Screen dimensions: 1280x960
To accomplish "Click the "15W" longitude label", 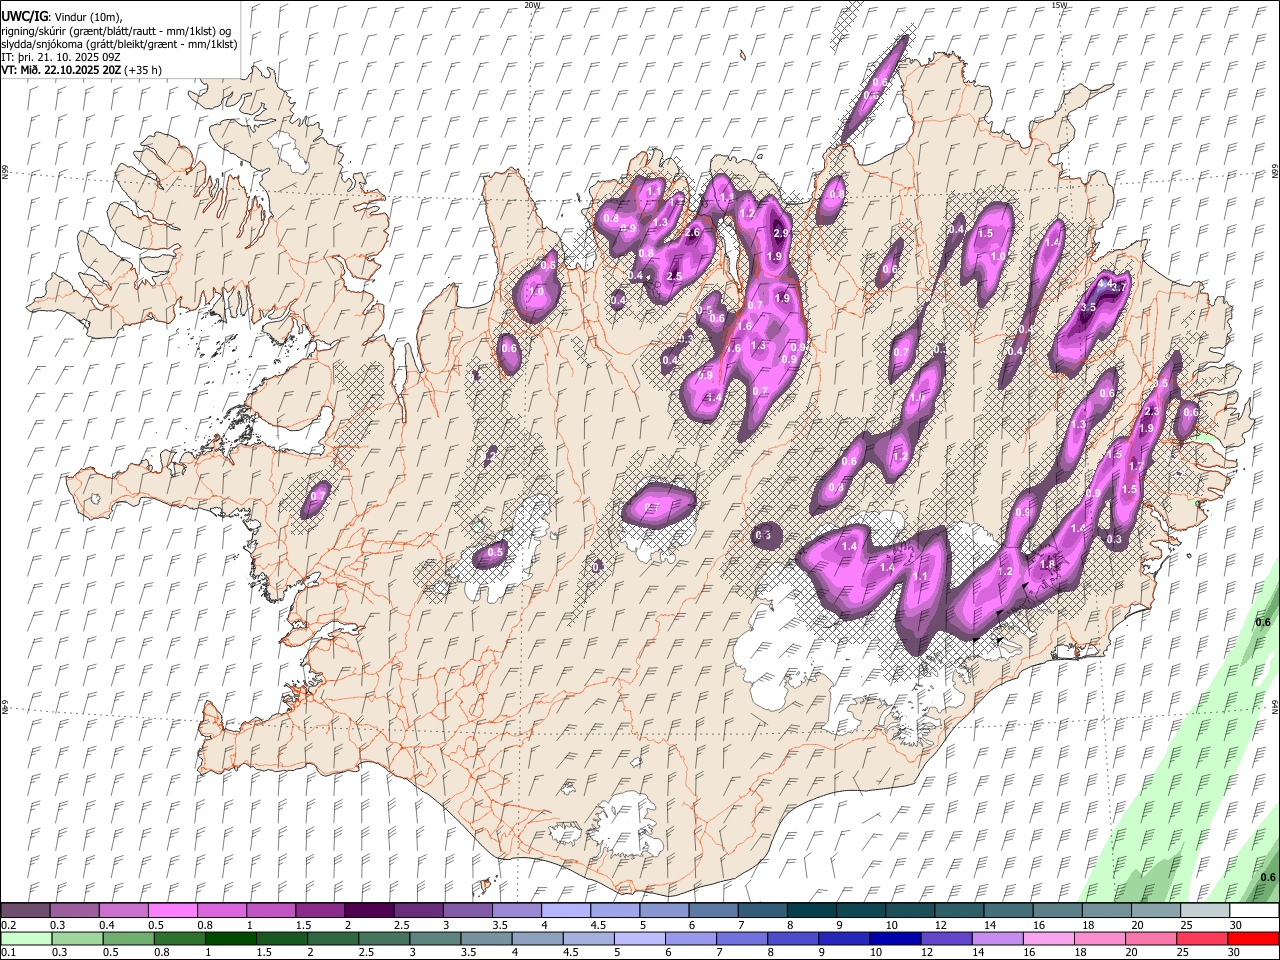I will (x=1059, y=5).
